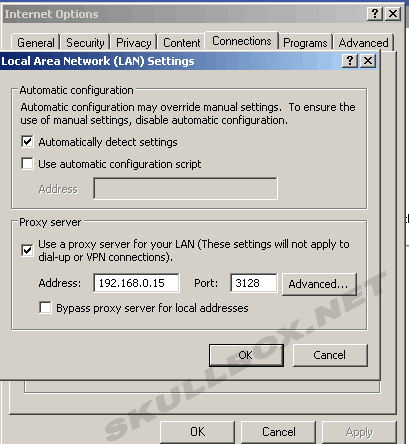Close the LAN Settings dialog with X

368,61
